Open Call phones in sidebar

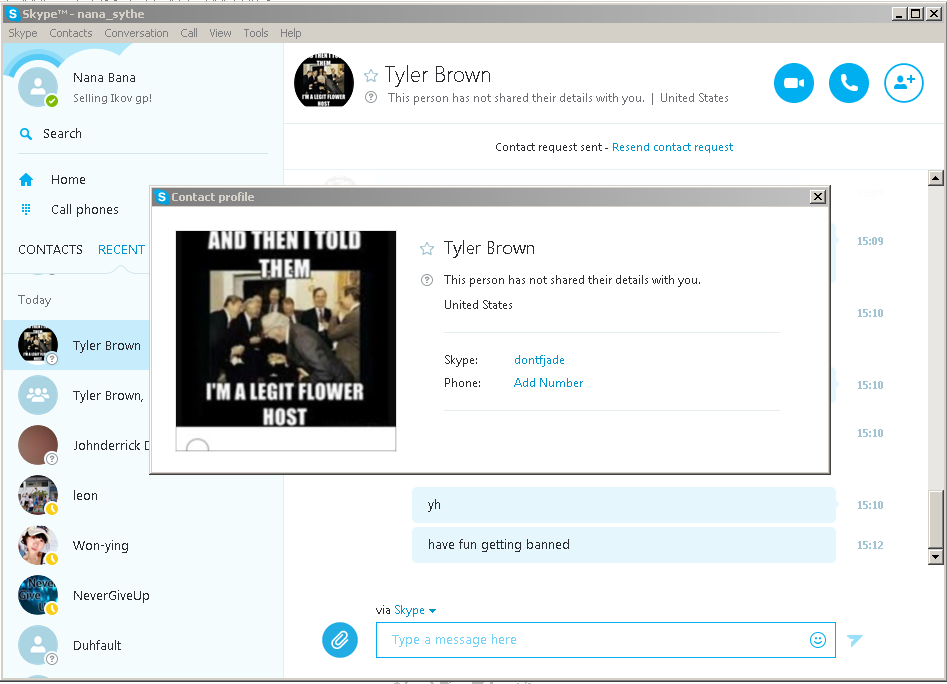(x=85, y=209)
